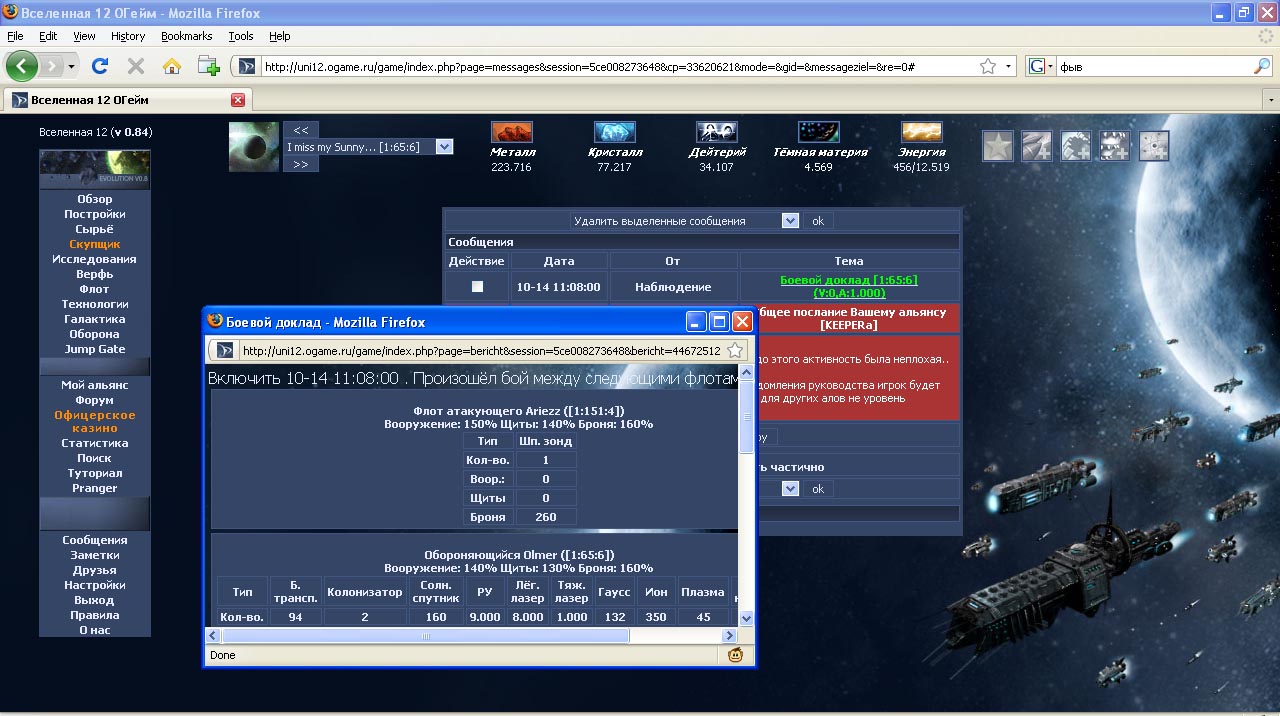
Task: Open the Боевой доклад [1:65:6] link
Action: tap(849, 286)
